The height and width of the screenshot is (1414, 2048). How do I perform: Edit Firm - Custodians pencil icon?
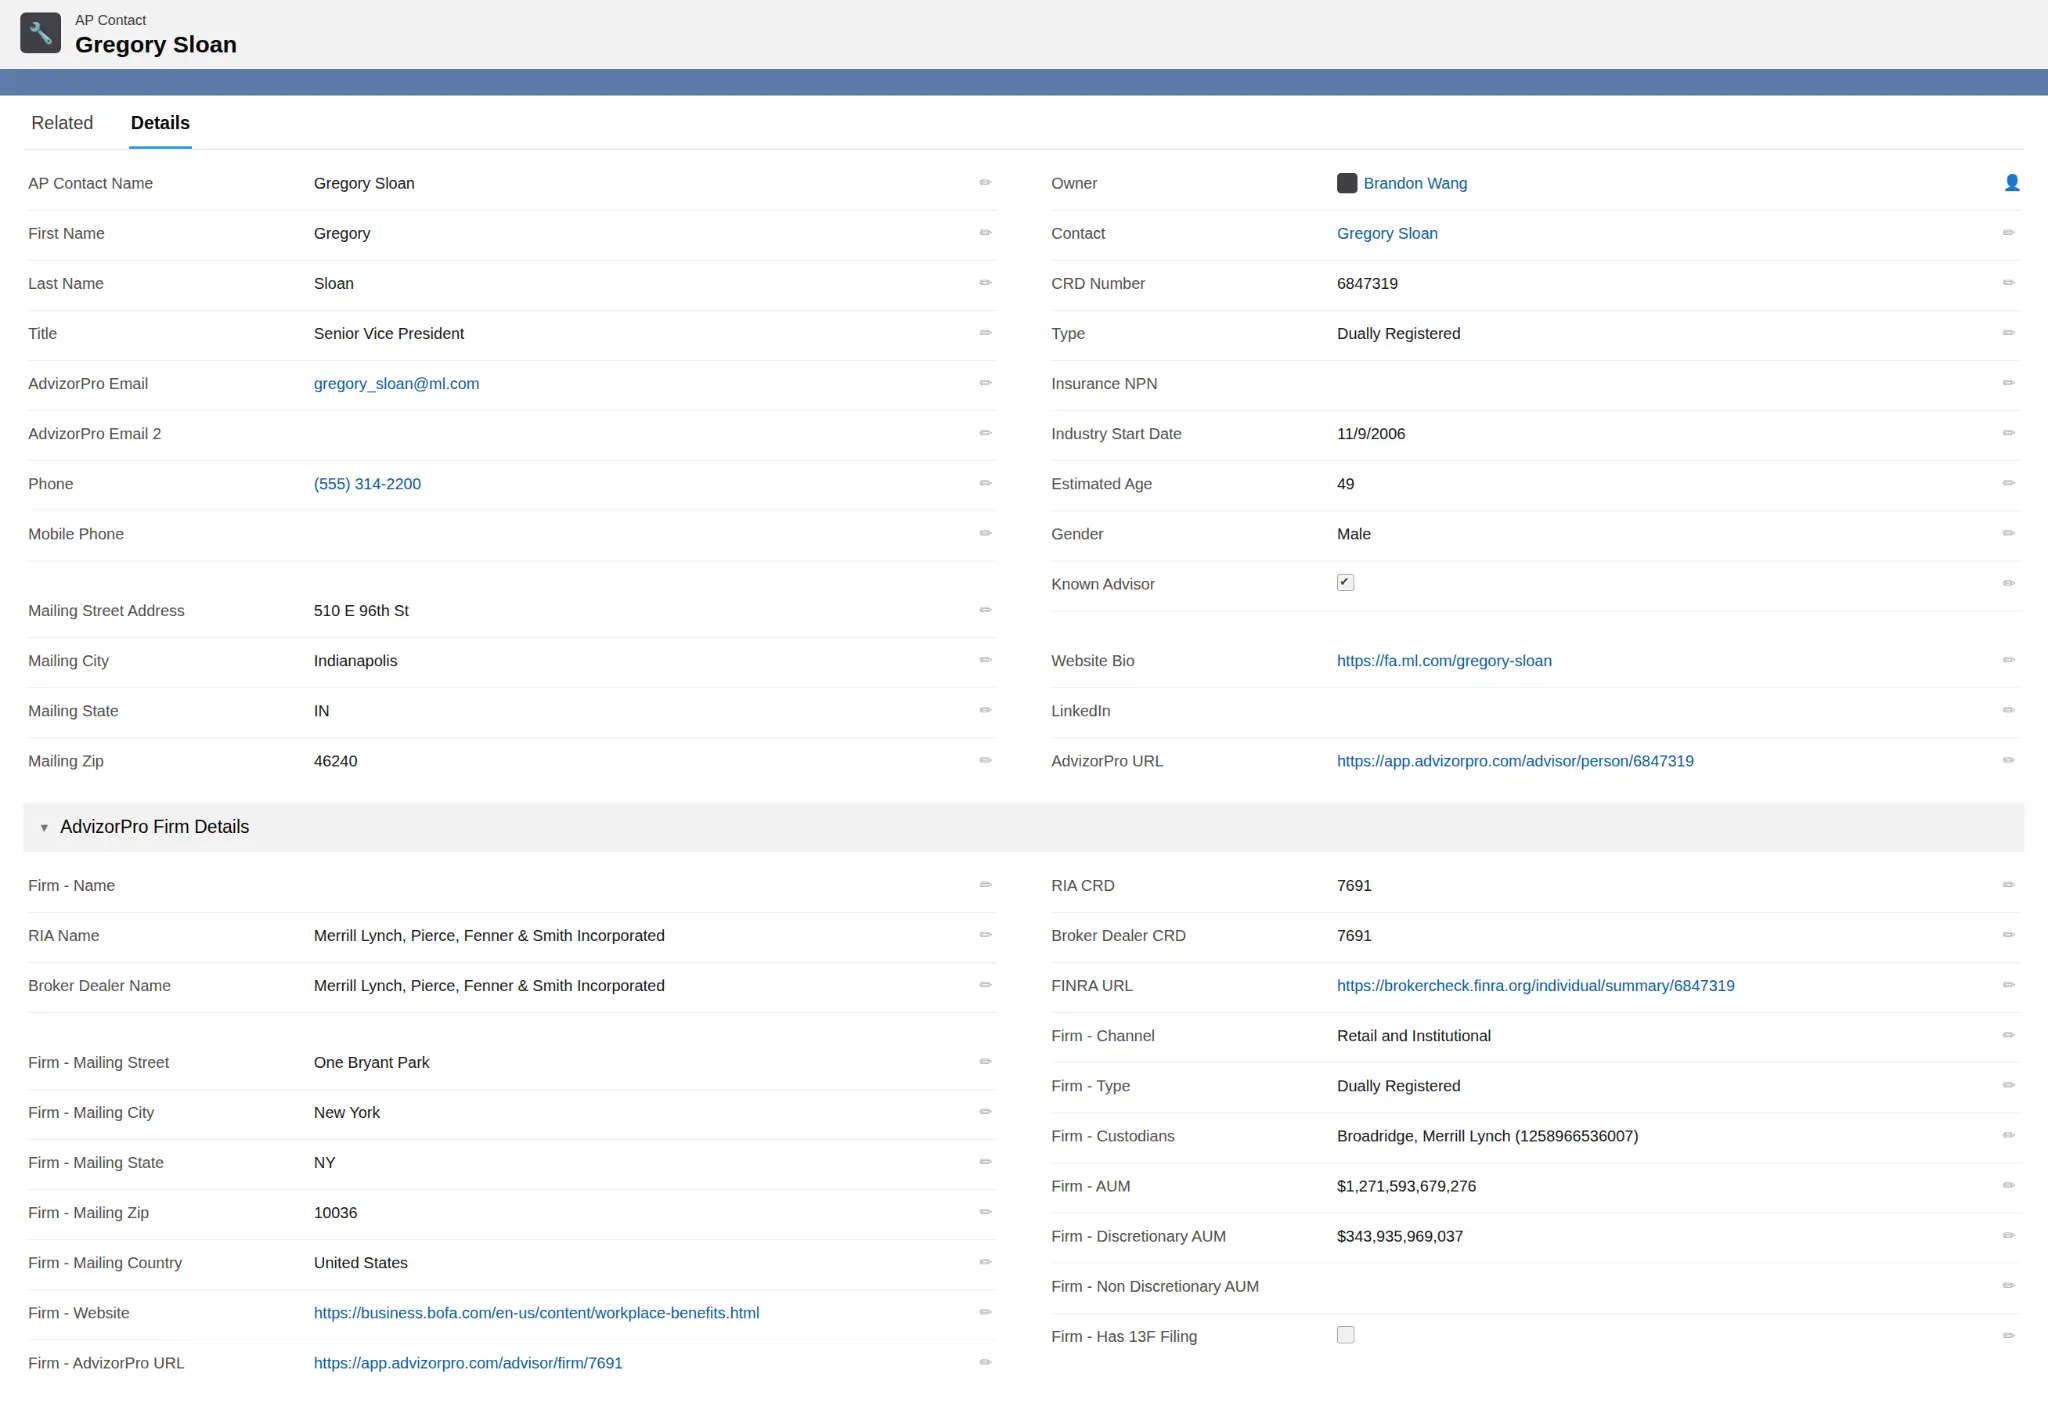click(2008, 1135)
